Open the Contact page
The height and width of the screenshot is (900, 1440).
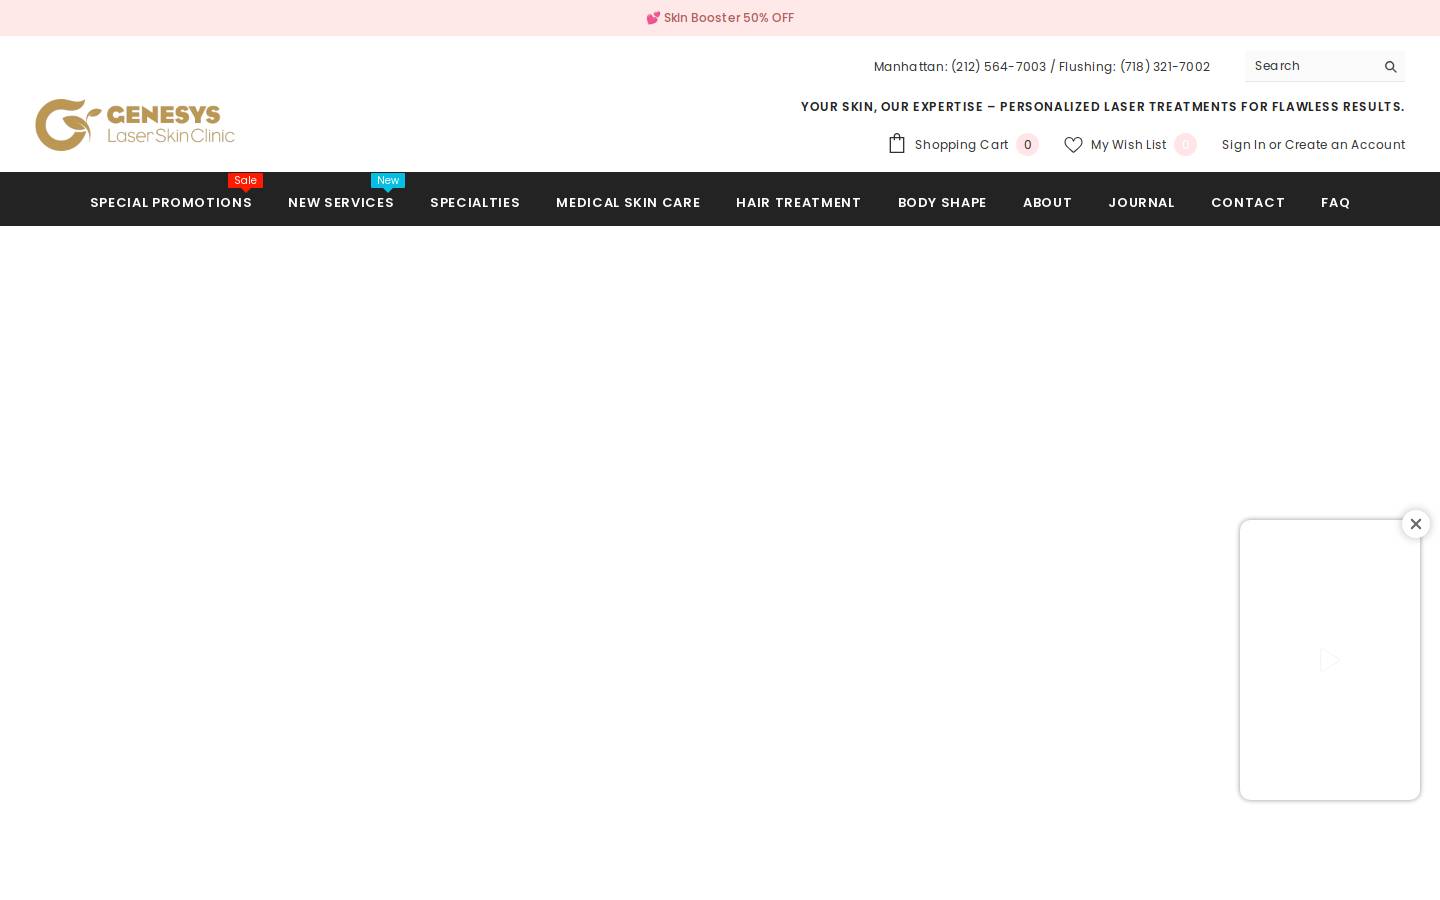(x=1248, y=202)
